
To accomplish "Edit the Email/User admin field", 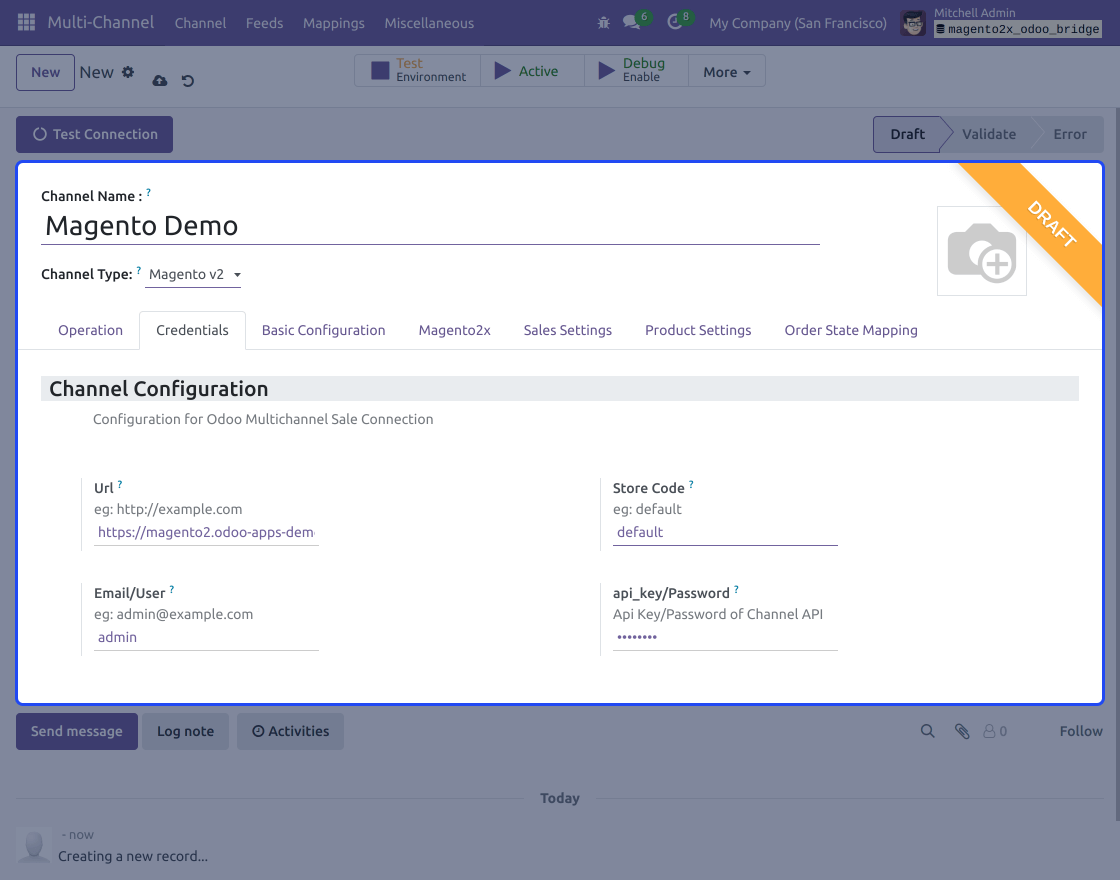I will point(206,637).
